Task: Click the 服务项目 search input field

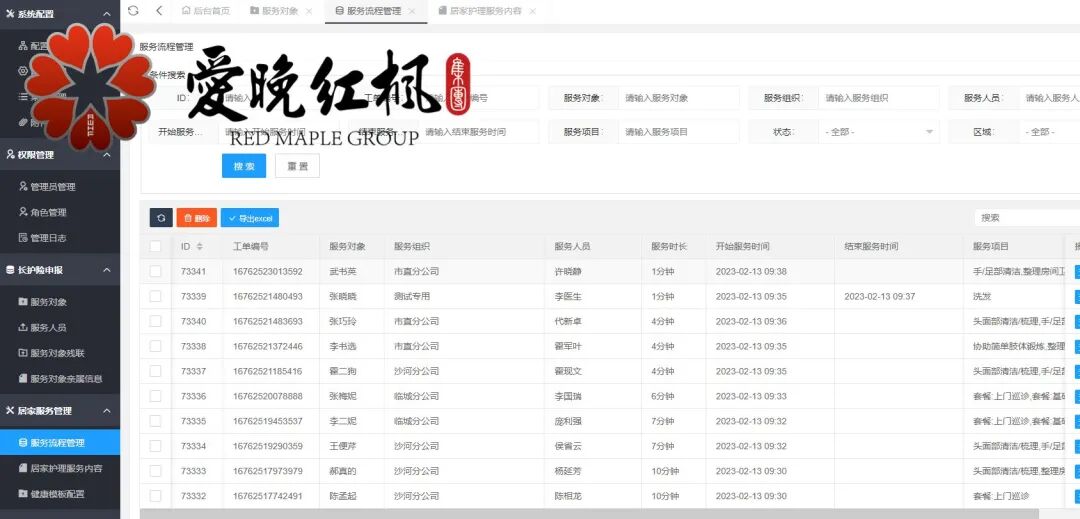Action: point(678,131)
